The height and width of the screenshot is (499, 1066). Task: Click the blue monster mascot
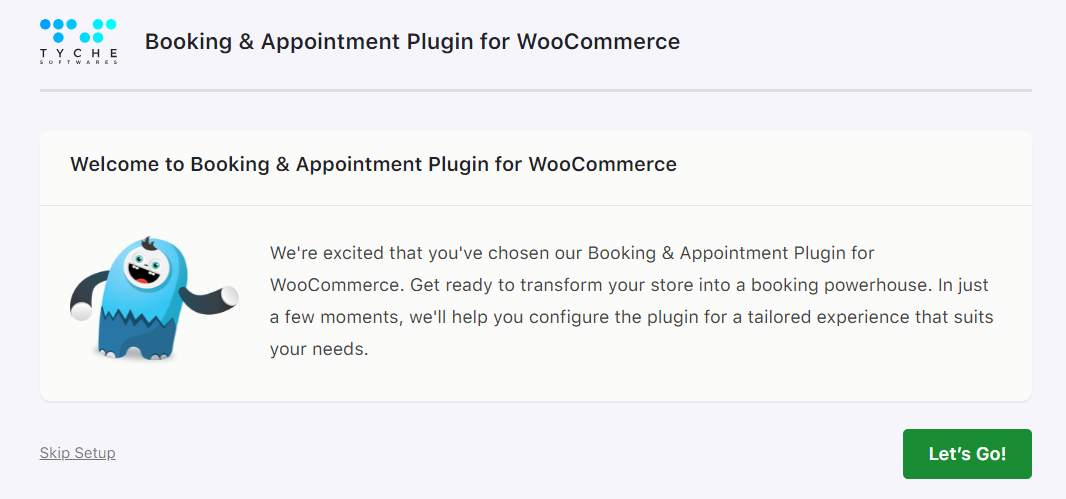(x=150, y=300)
